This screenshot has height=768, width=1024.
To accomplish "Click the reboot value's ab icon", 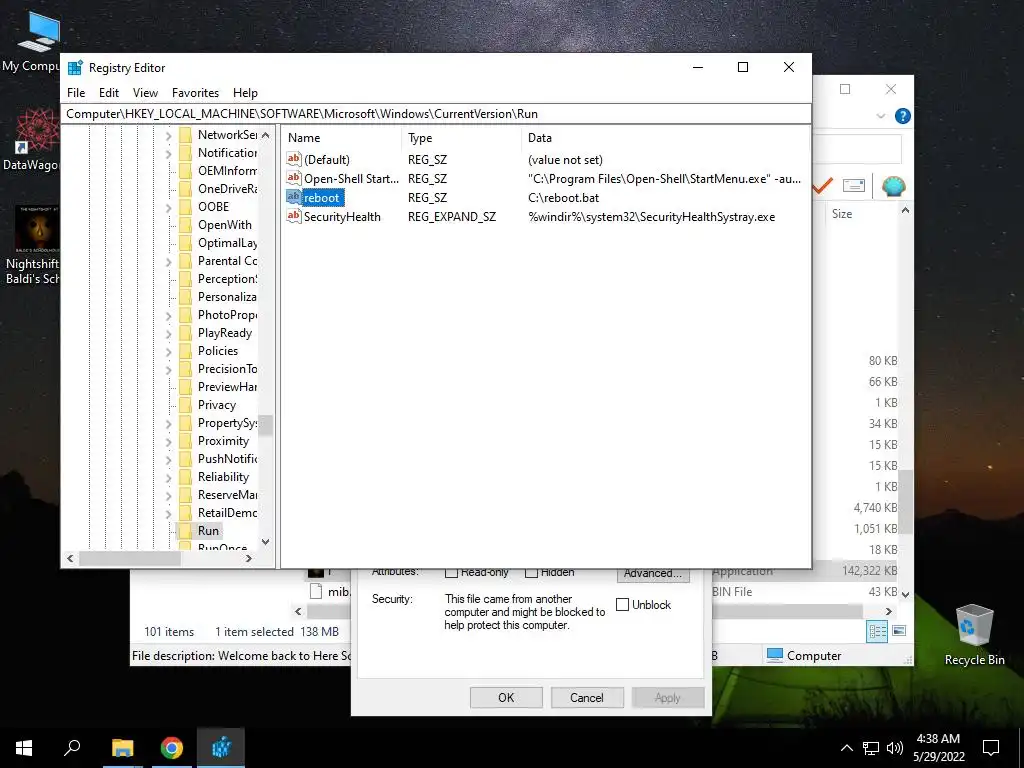I will pyautogui.click(x=294, y=197).
